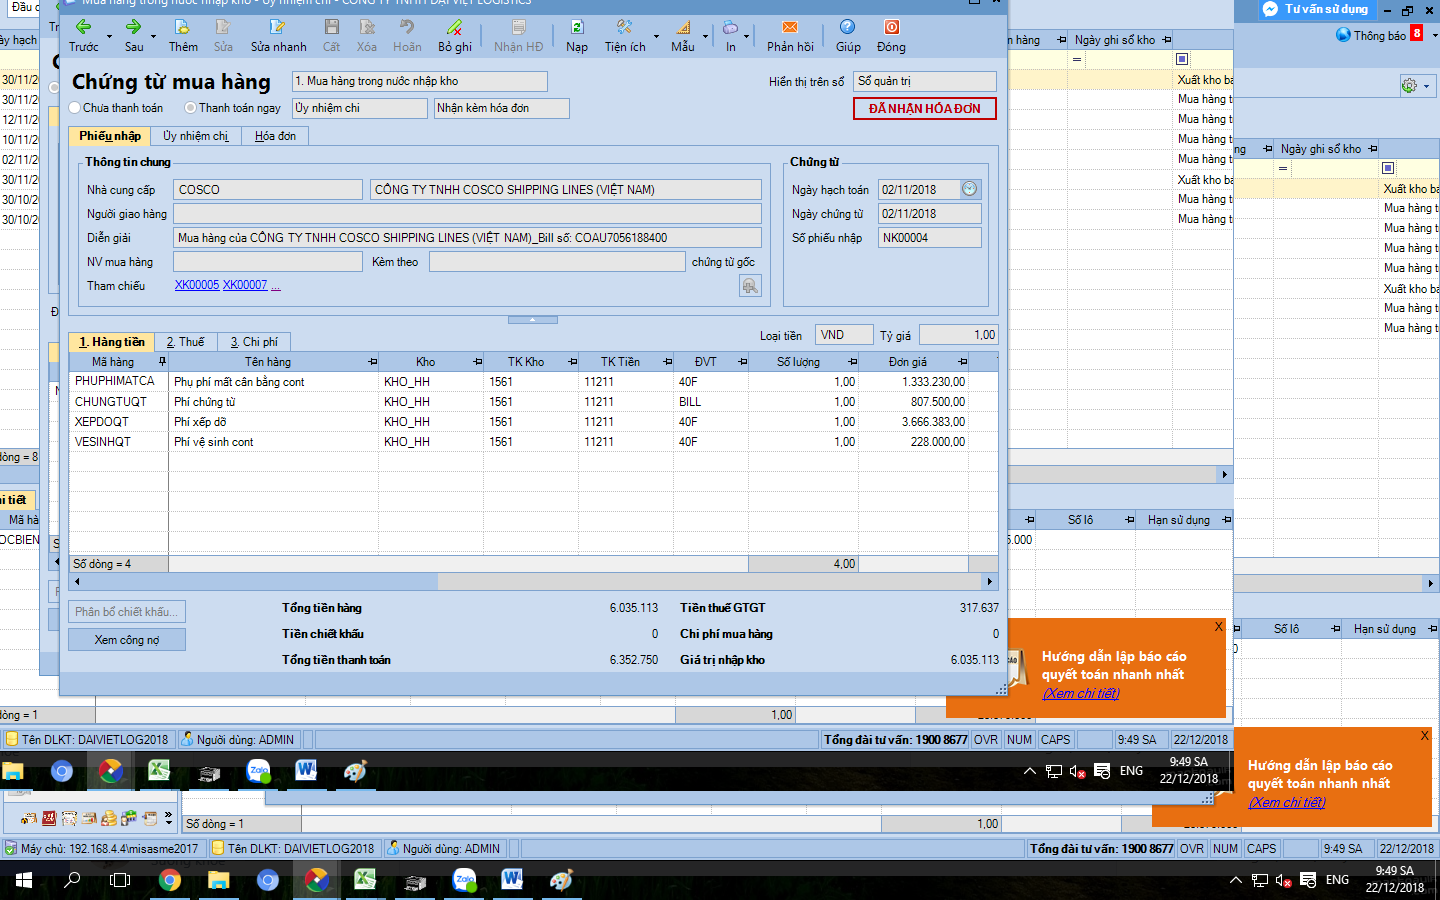Open the Thông báo notifications globe
The width and height of the screenshot is (1440, 900).
(1343, 35)
